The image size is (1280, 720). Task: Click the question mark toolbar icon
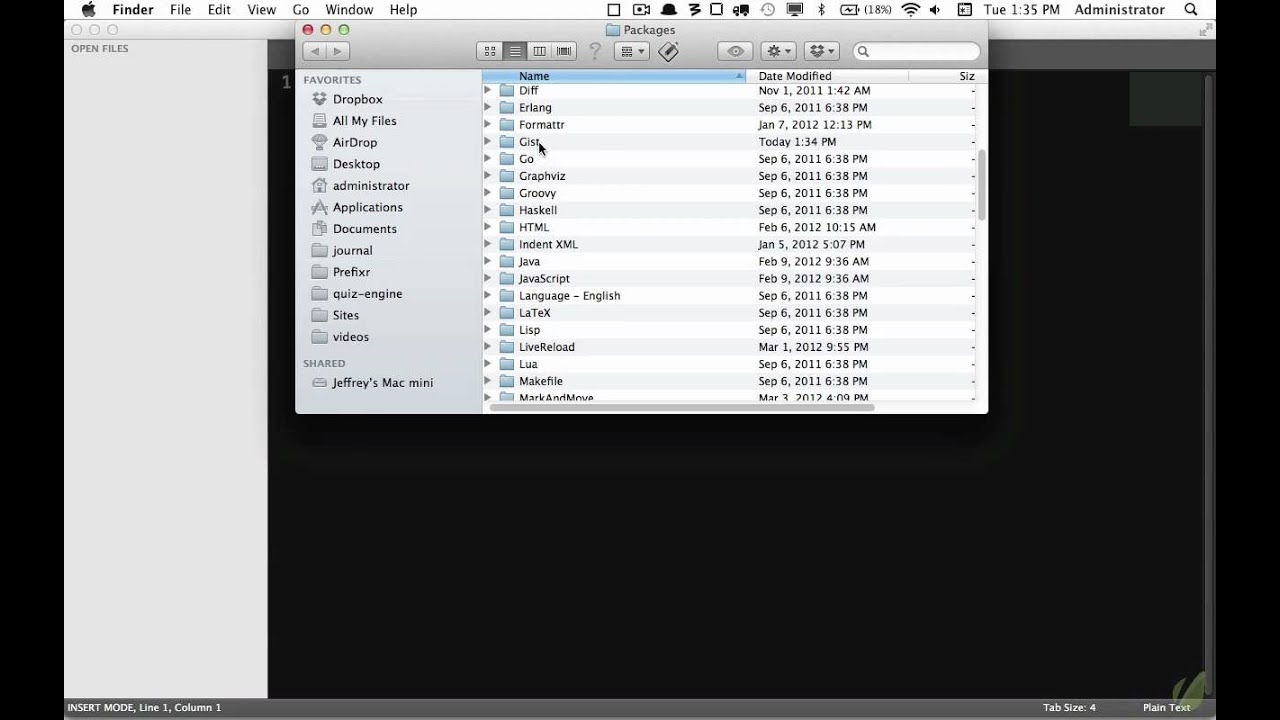click(595, 51)
